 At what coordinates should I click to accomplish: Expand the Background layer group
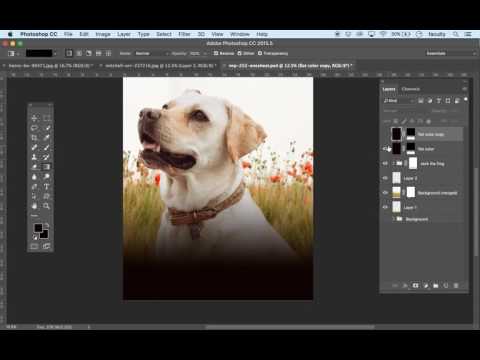tap(393, 219)
